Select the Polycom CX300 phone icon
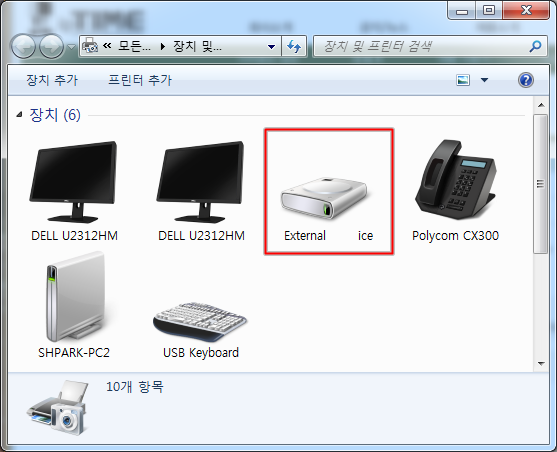The width and height of the screenshot is (557, 452). (x=455, y=179)
